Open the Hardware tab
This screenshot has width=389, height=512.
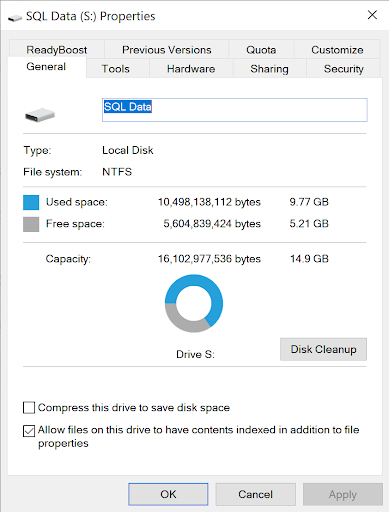191,69
